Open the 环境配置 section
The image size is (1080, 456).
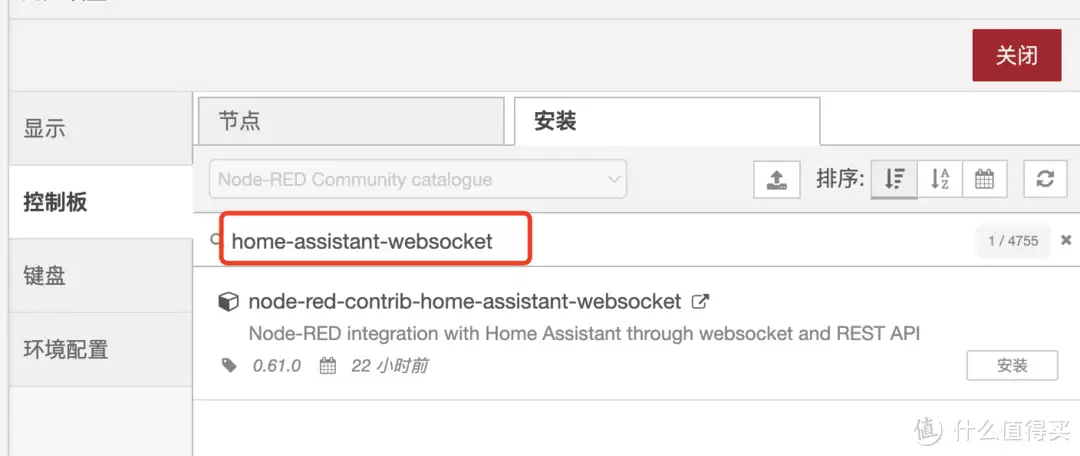[x=101, y=349]
